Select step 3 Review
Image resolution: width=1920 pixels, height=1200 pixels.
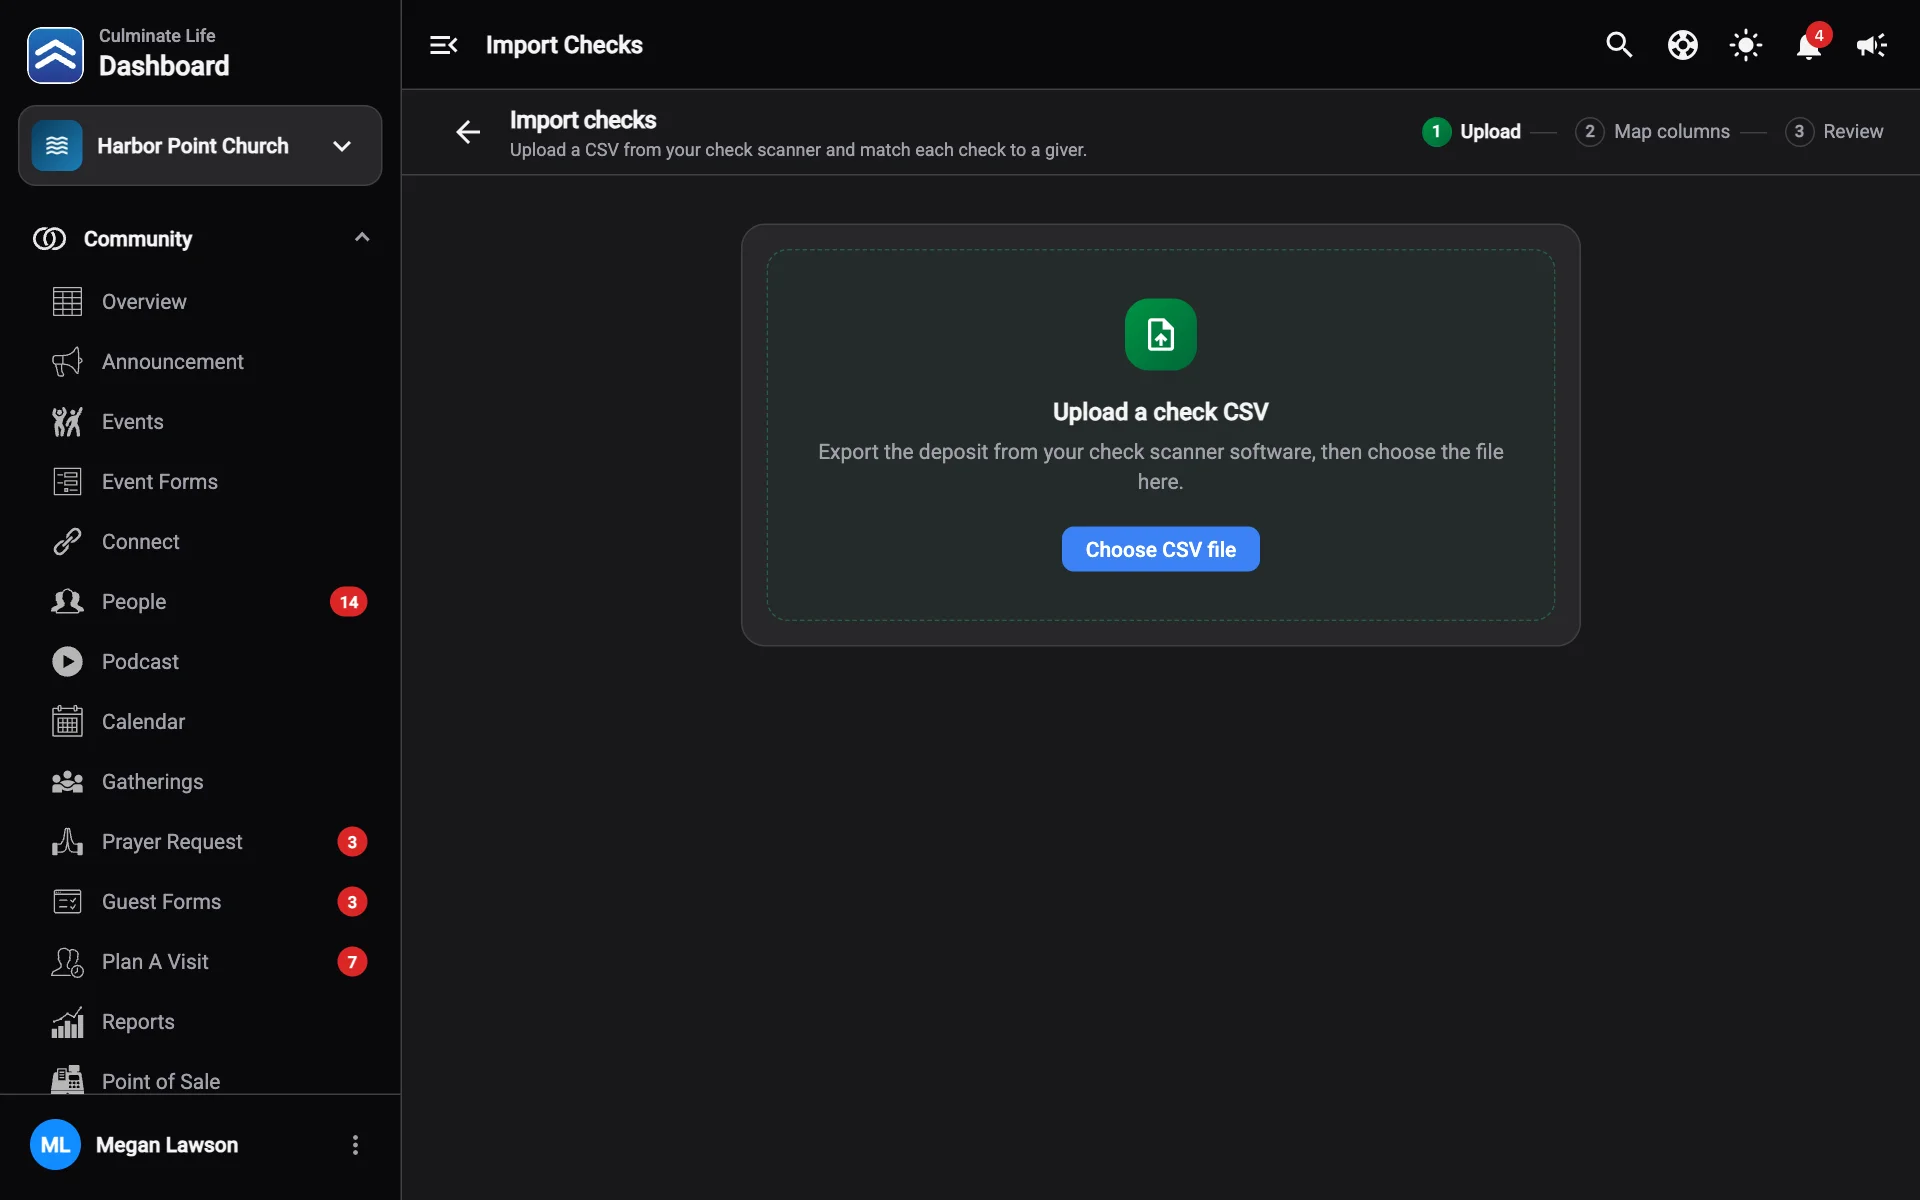(1834, 132)
